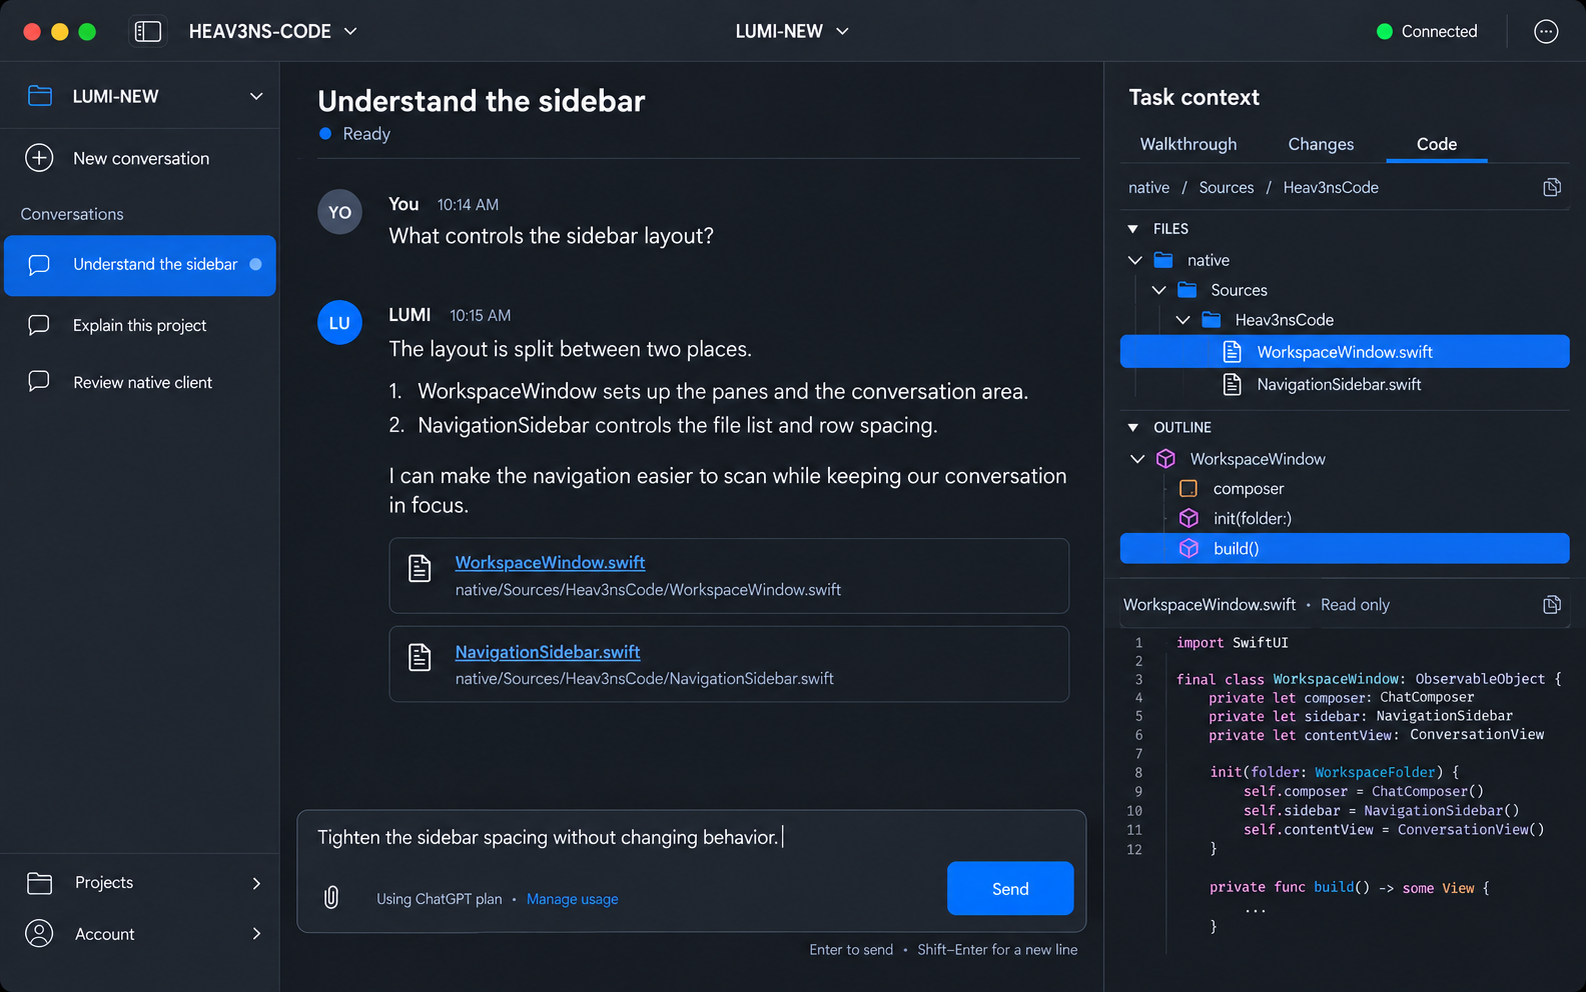Open the NavigationSidebar.swift link in chat
1586x992 pixels.
547,651
